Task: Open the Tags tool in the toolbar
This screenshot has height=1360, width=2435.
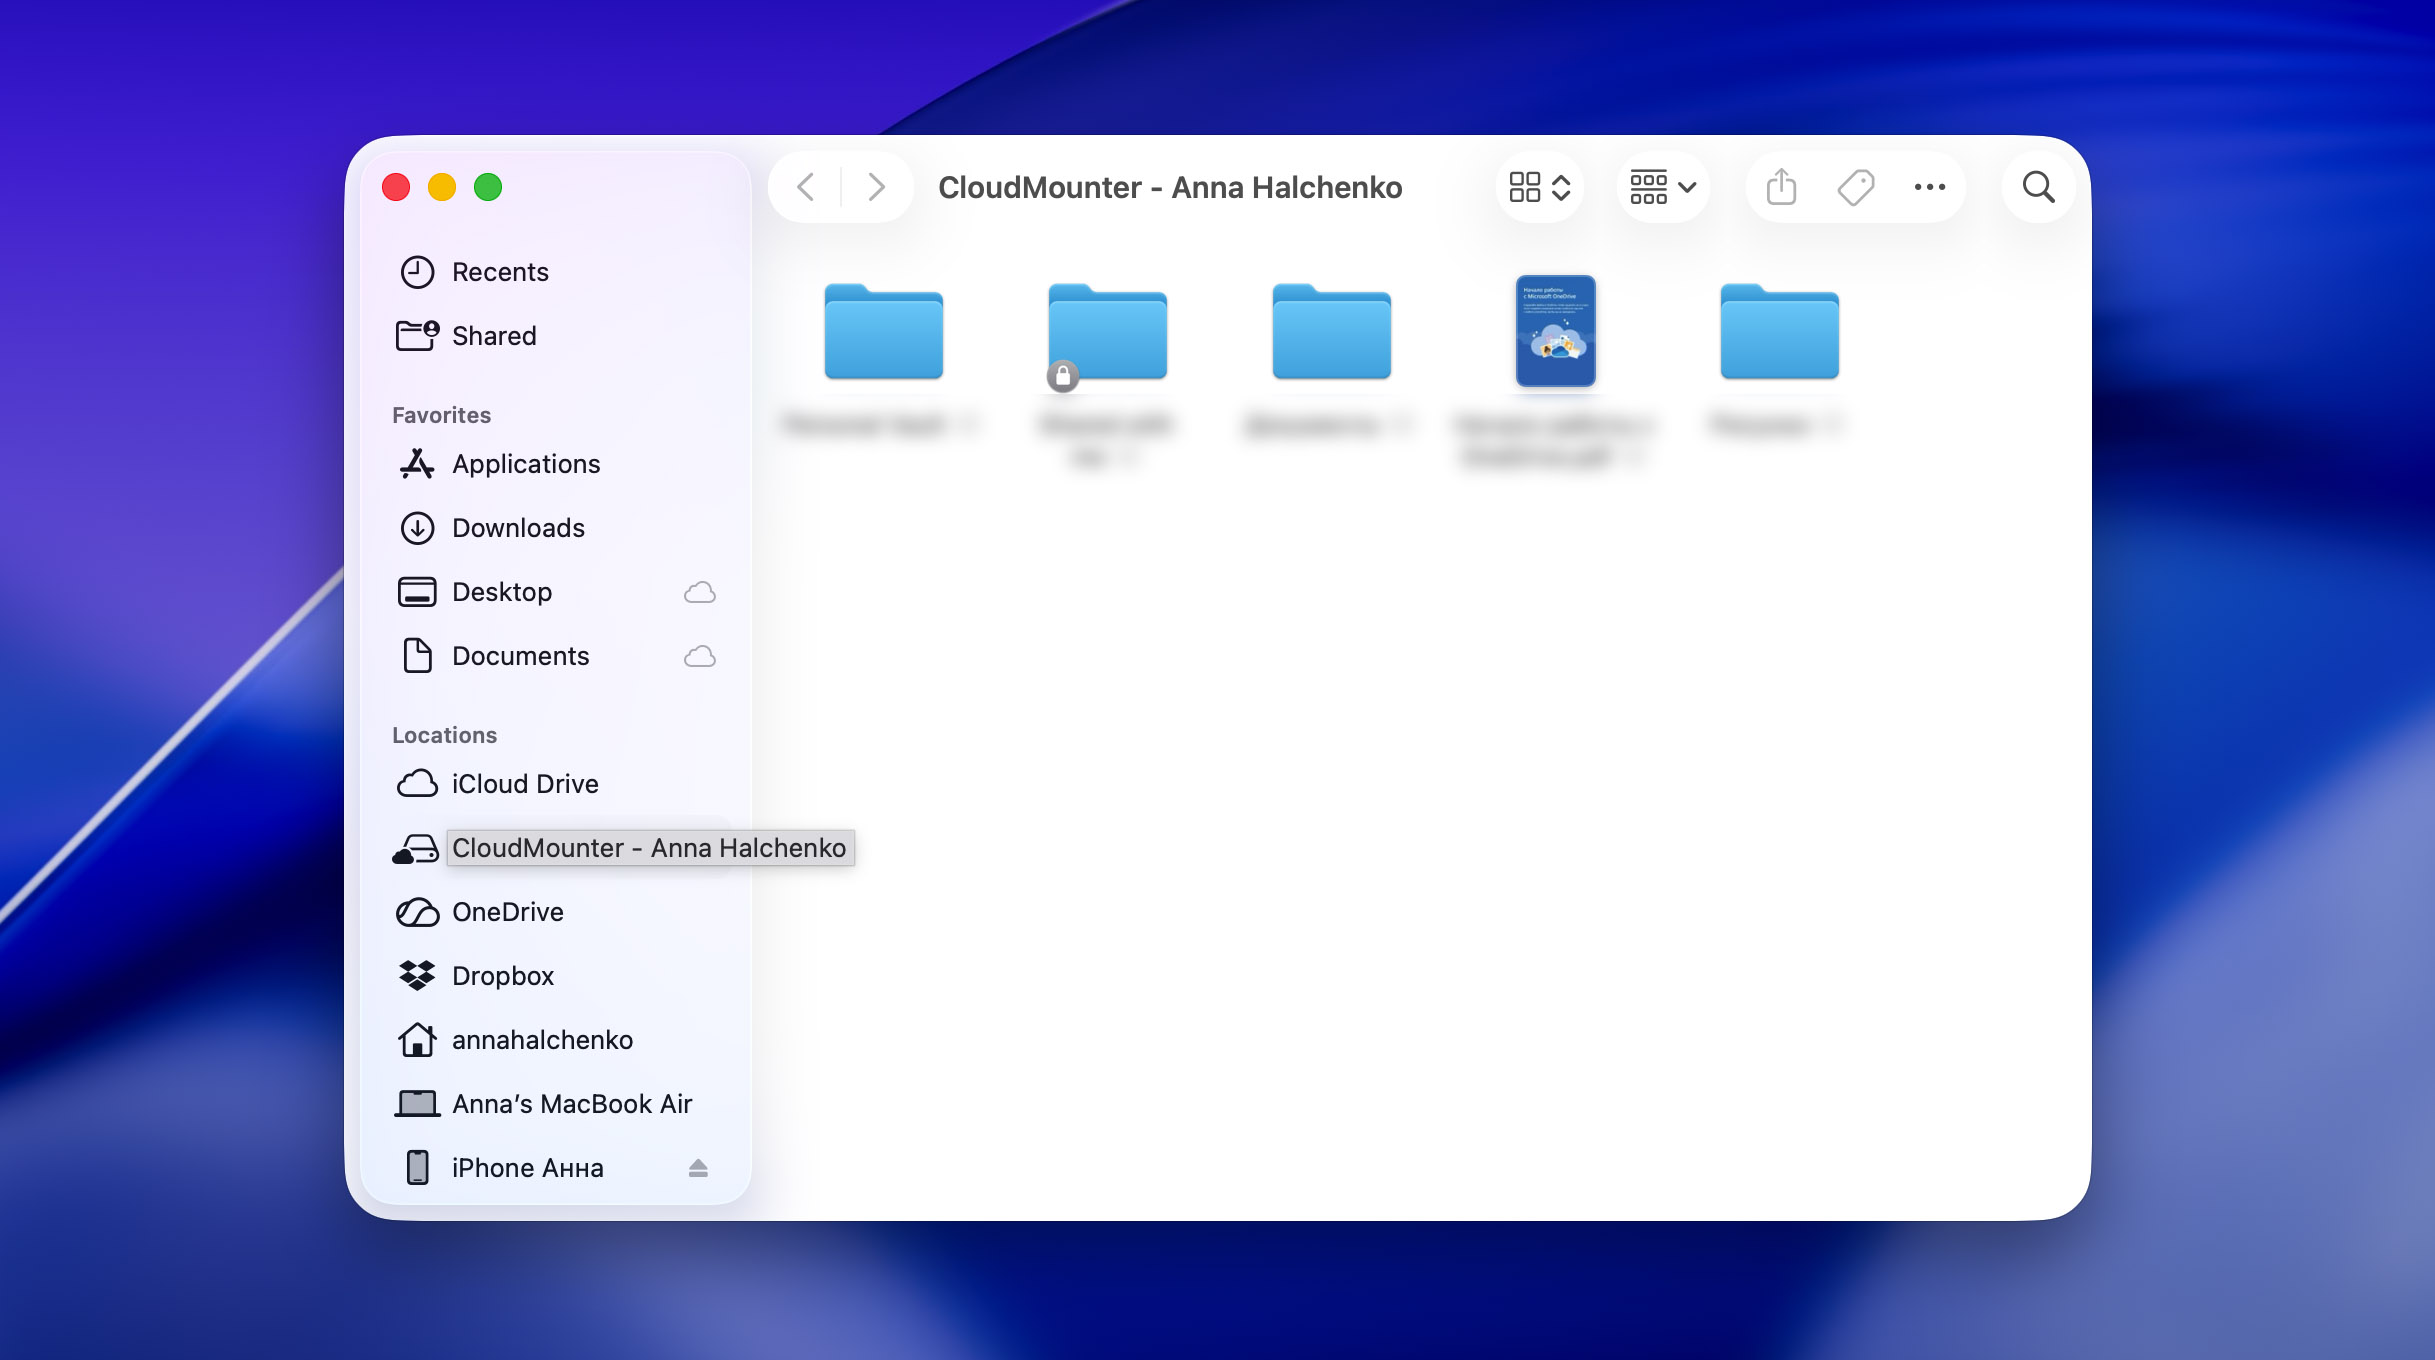Action: [1855, 186]
